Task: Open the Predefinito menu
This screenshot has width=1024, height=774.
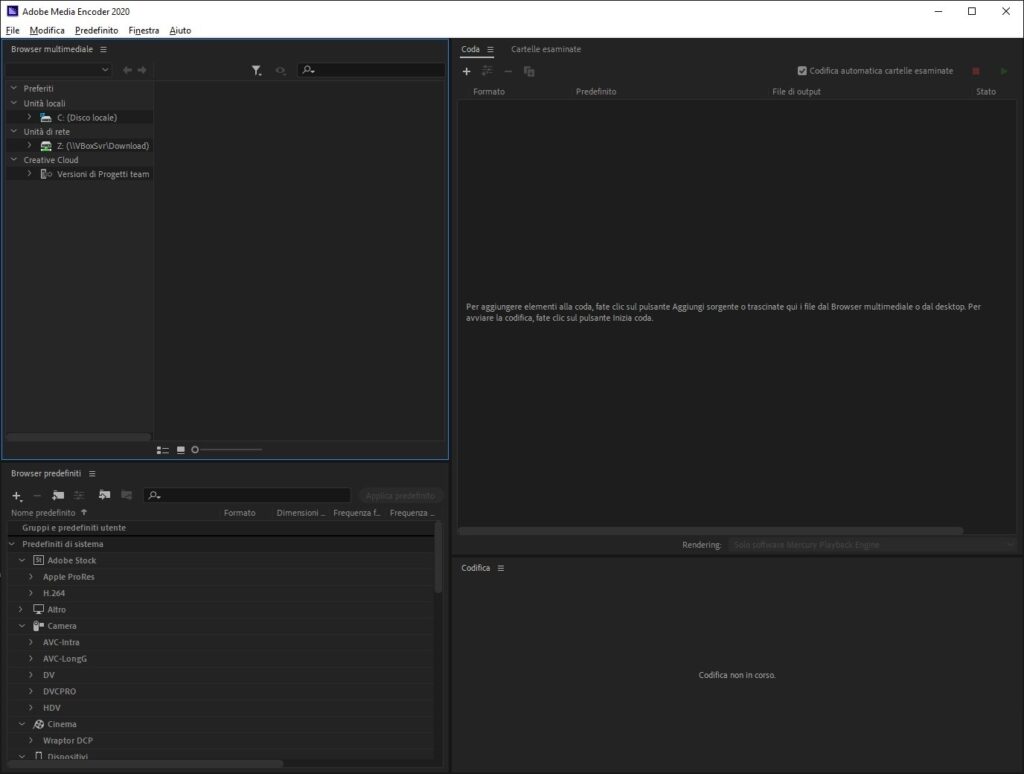Action: 96,30
